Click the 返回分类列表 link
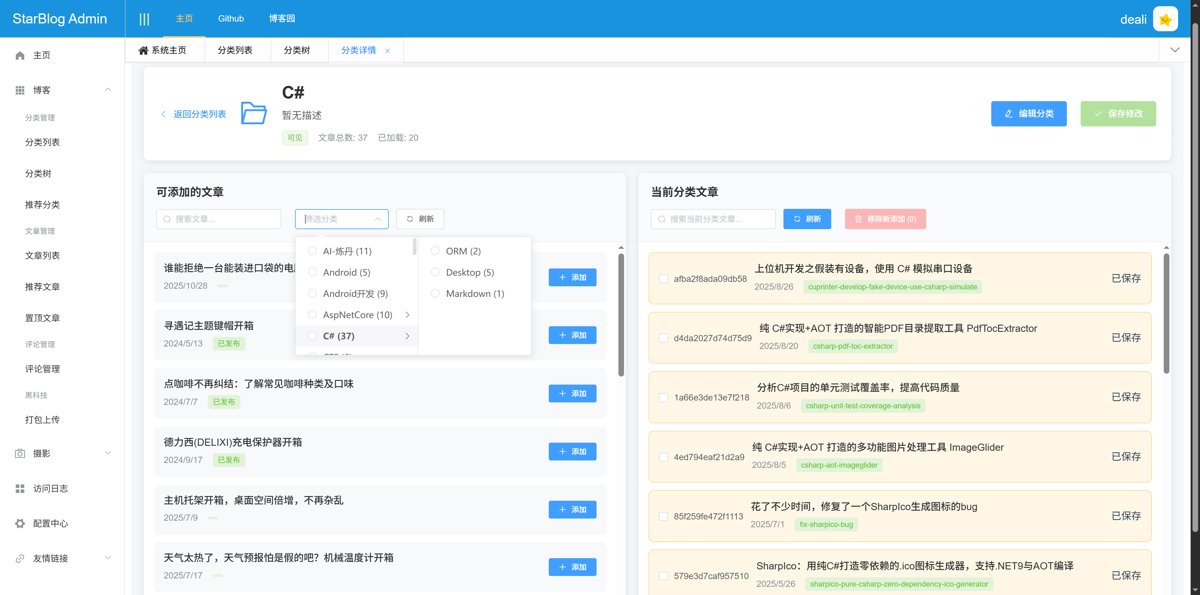 (x=194, y=114)
